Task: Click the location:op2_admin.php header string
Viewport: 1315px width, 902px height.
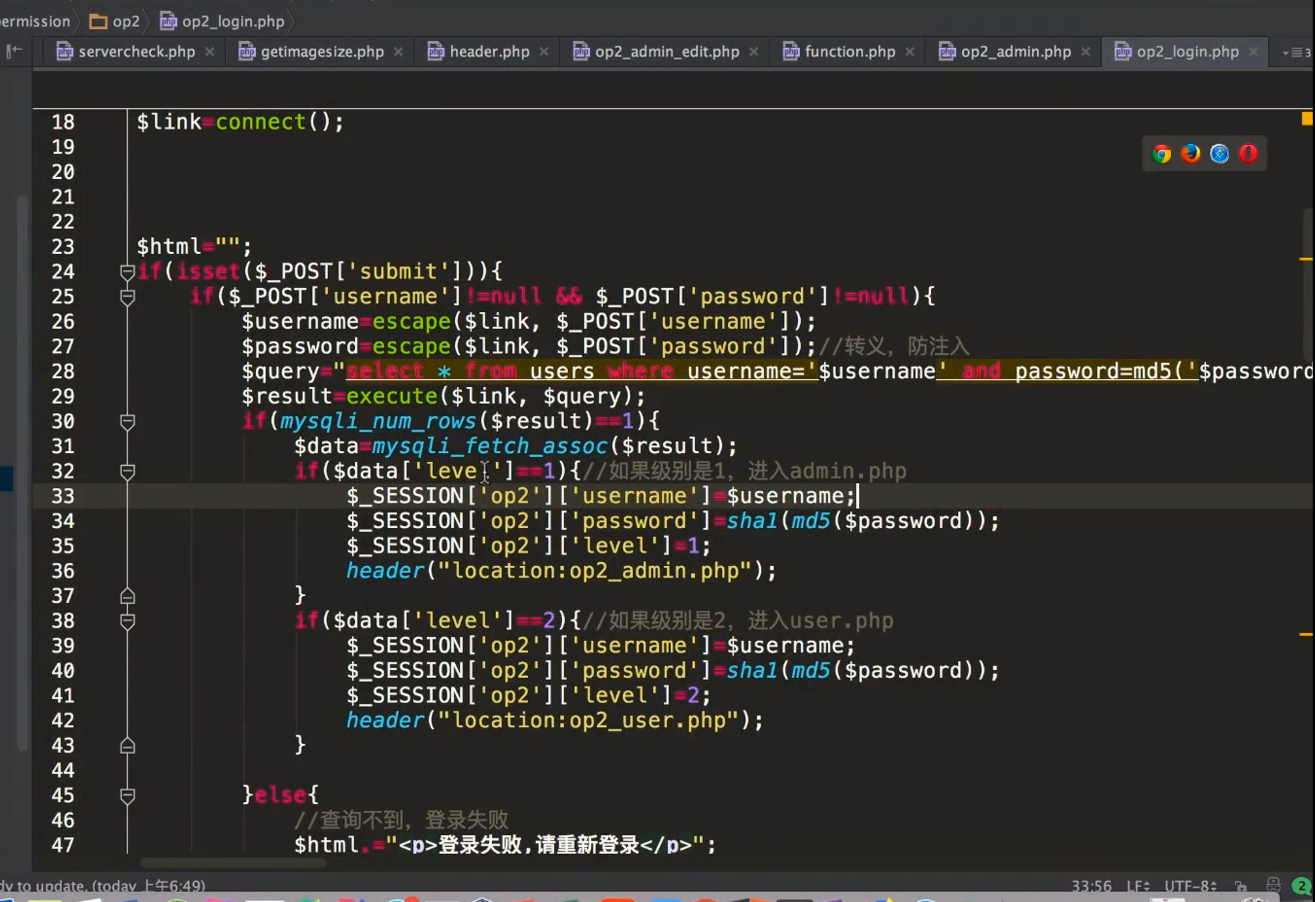Action: (x=601, y=571)
